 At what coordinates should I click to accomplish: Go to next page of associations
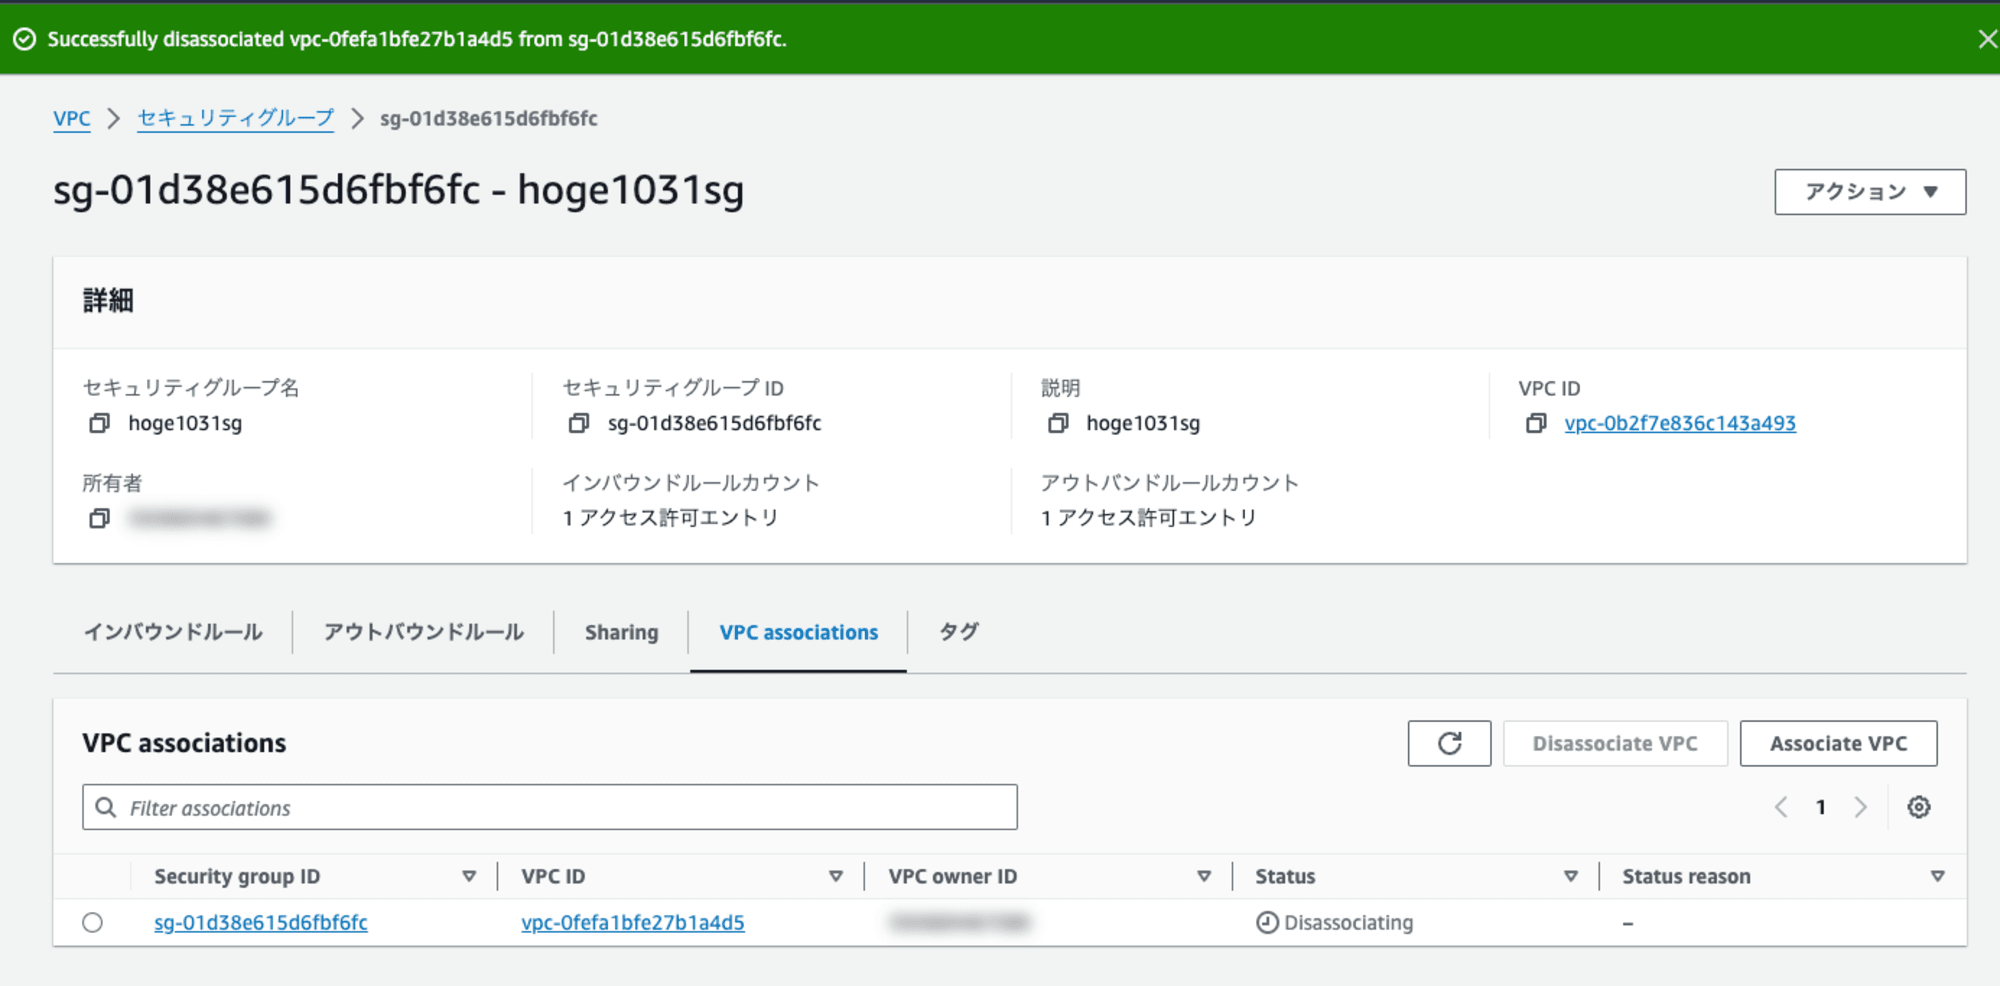coord(1860,807)
